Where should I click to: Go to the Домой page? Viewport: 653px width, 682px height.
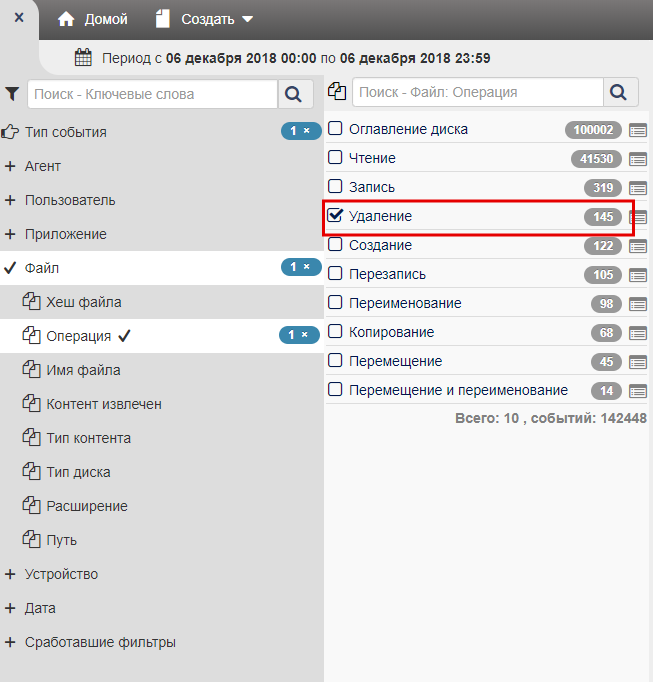pos(93,19)
